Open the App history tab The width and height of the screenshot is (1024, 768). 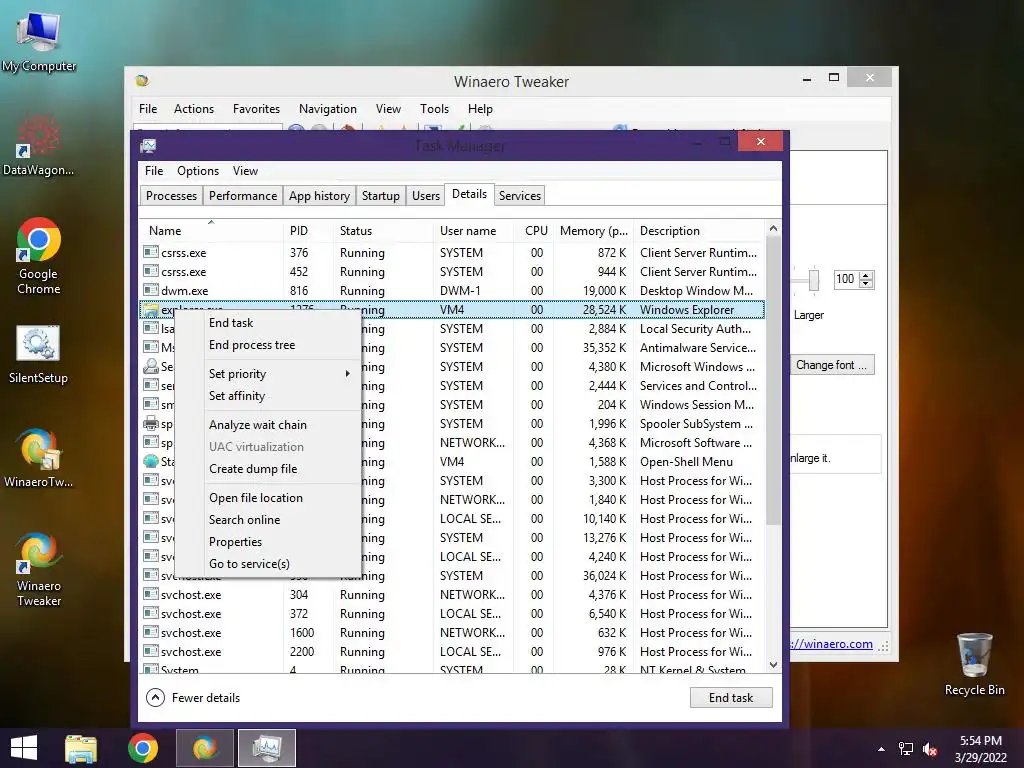pyautogui.click(x=319, y=196)
